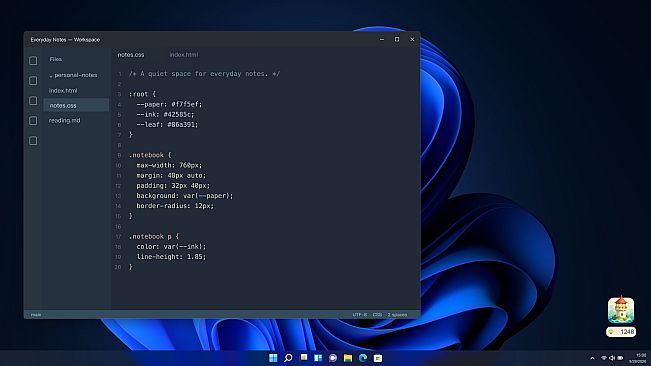Change the UTF-8 encoding selector
The height and width of the screenshot is (366, 651).
(360, 315)
